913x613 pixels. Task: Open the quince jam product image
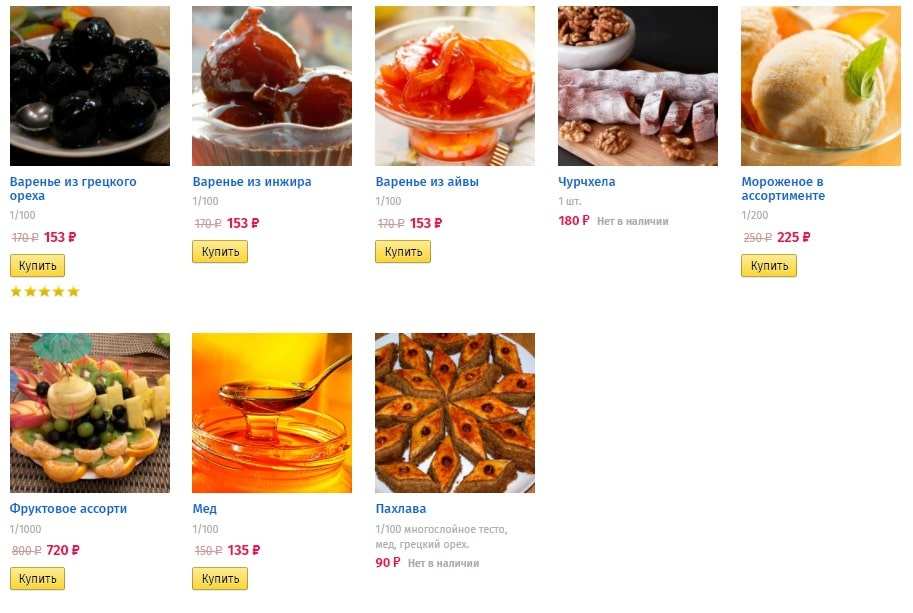pos(455,86)
